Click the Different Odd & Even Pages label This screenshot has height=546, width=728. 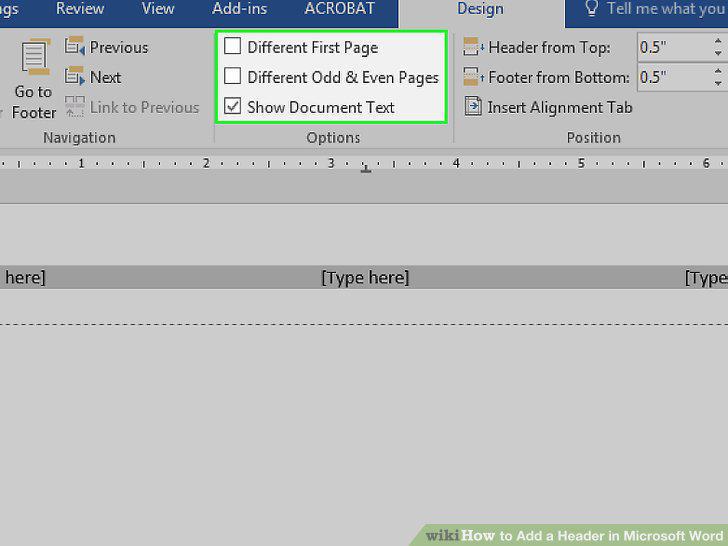pyautogui.click(x=343, y=78)
